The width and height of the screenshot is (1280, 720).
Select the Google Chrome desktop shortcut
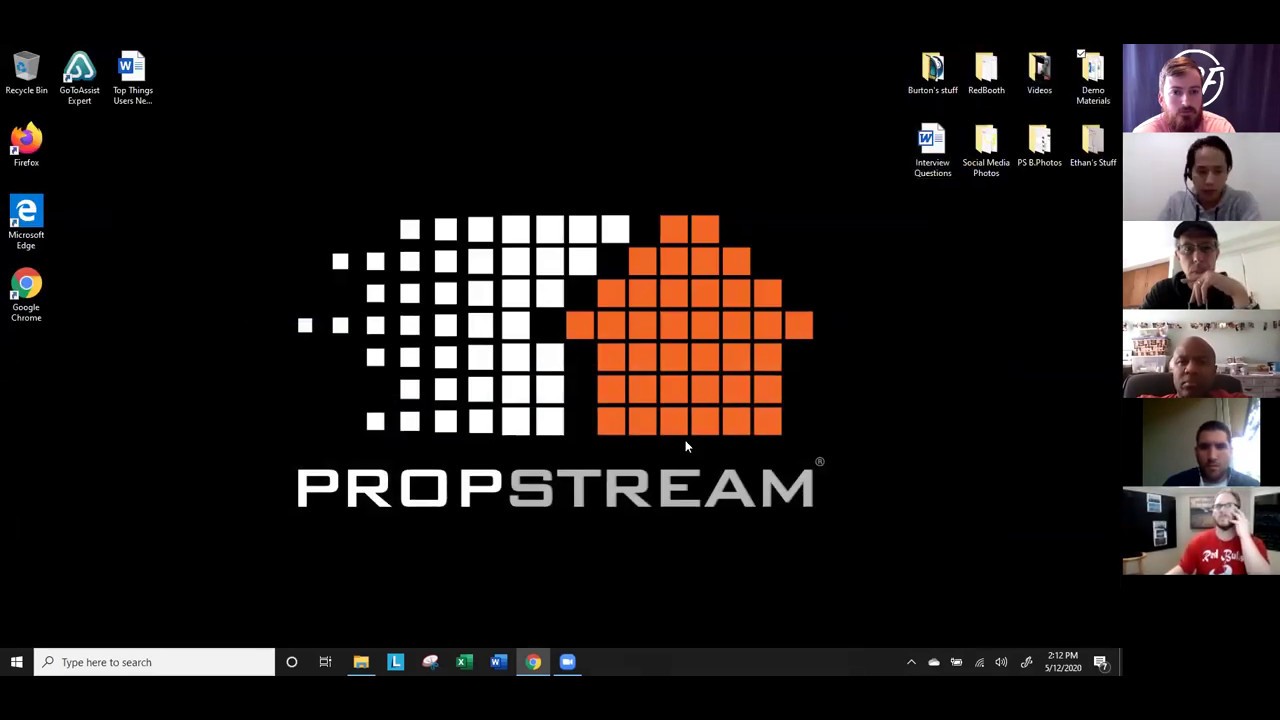pos(26,296)
